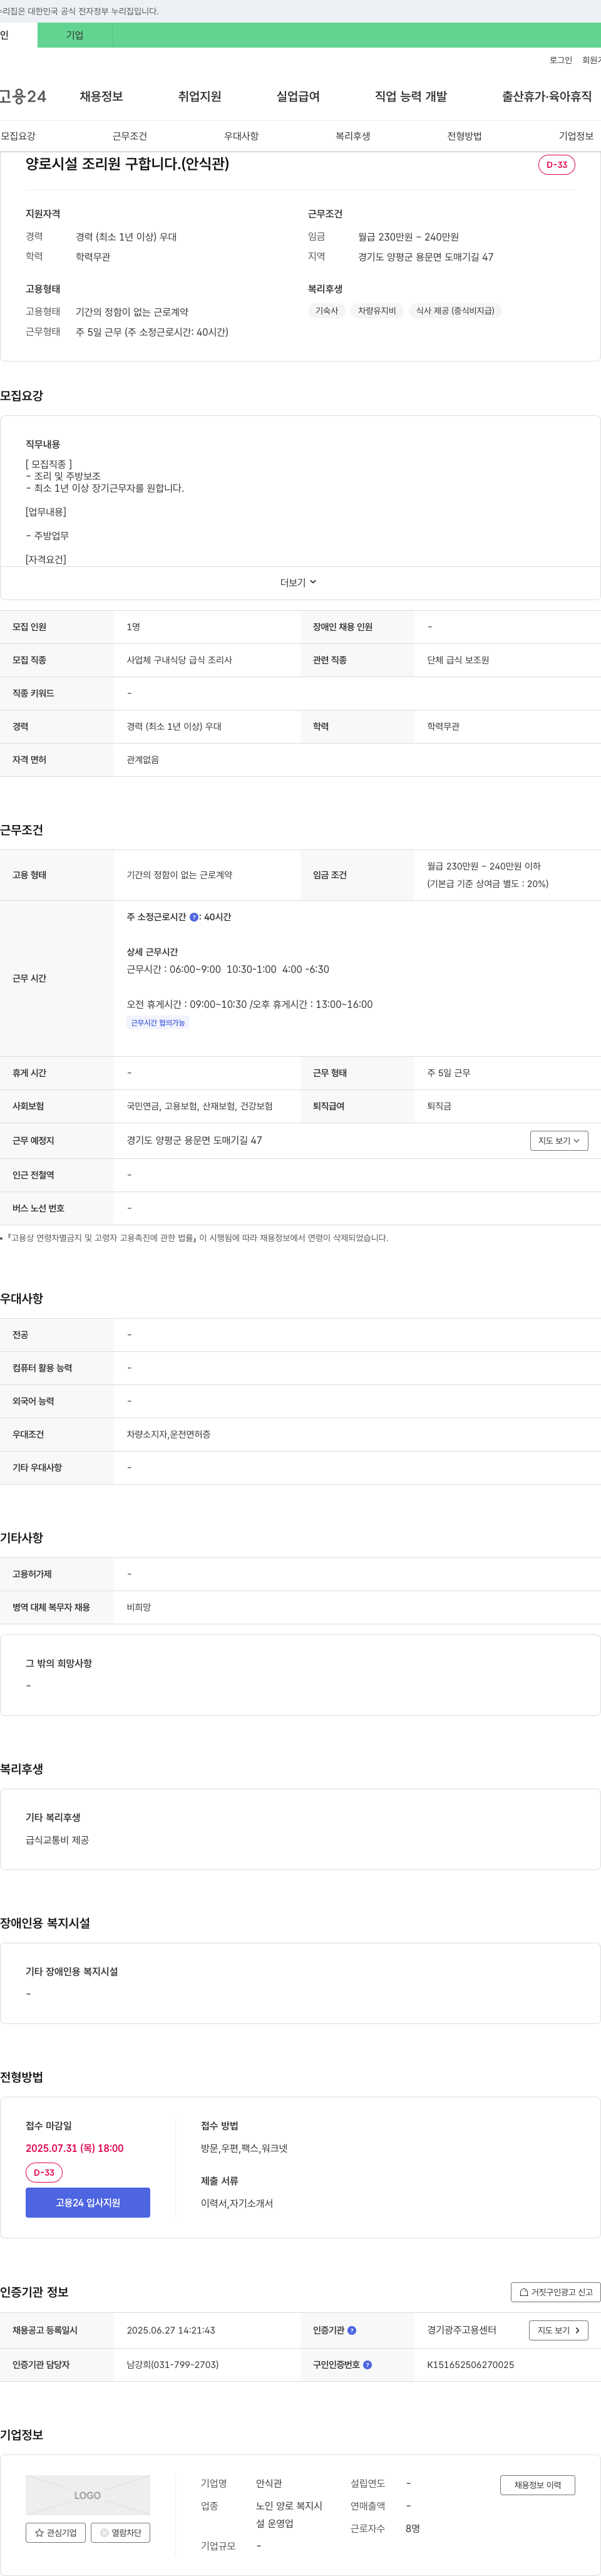
Task: Open 지도 보기 dropdown for 근무 예정지
Action: 559,1141
